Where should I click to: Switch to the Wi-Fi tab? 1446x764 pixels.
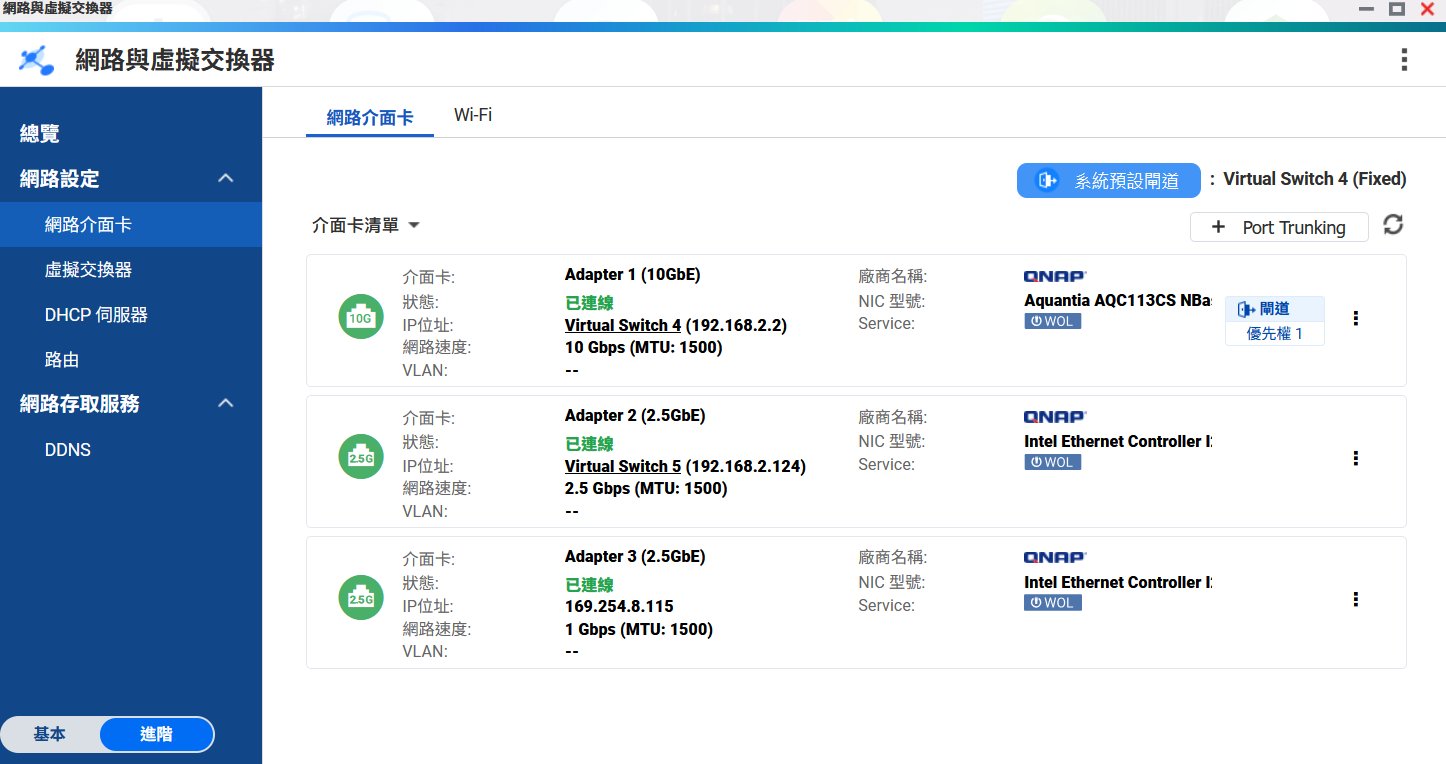pos(472,115)
